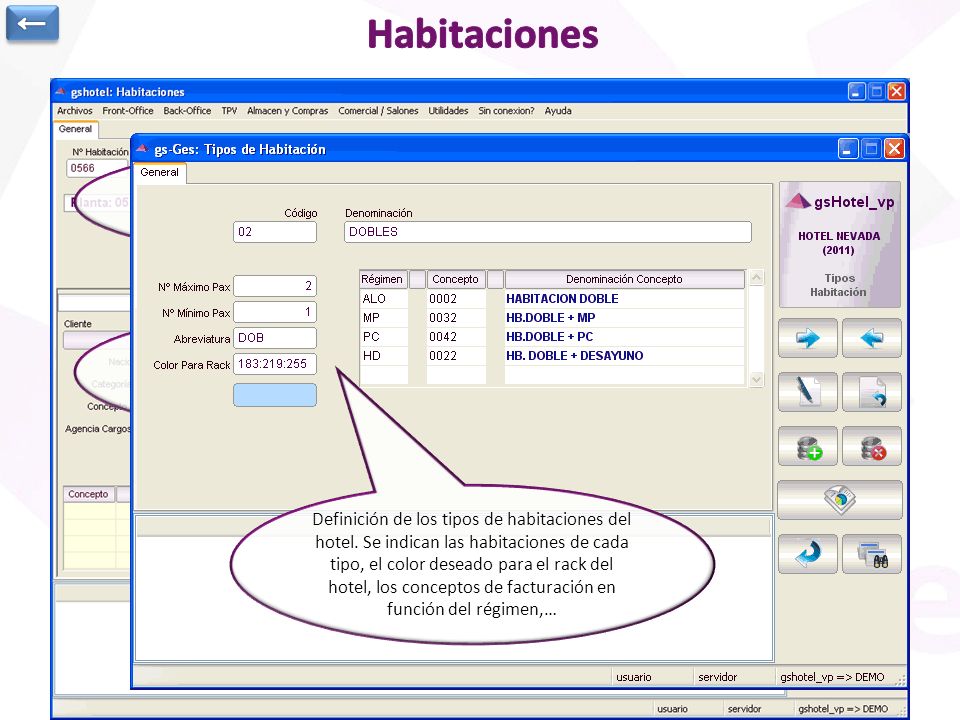Click the Código field with 02
The height and width of the screenshot is (720, 960).
click(x=275, y=232)
